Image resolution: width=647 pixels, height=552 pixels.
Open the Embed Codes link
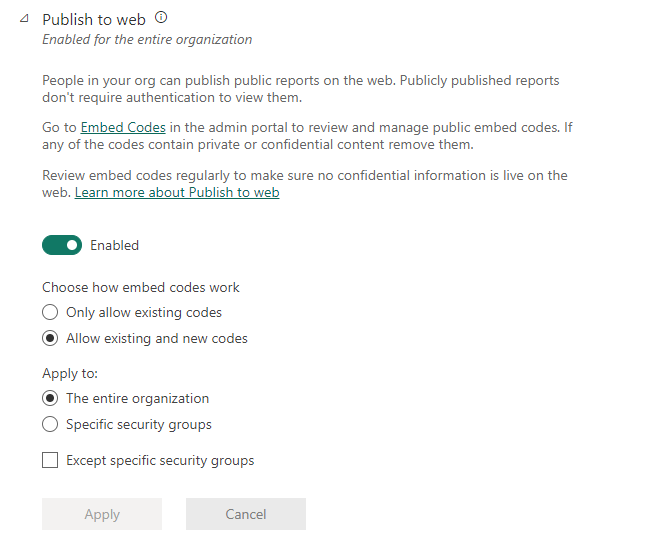(123, 128)
